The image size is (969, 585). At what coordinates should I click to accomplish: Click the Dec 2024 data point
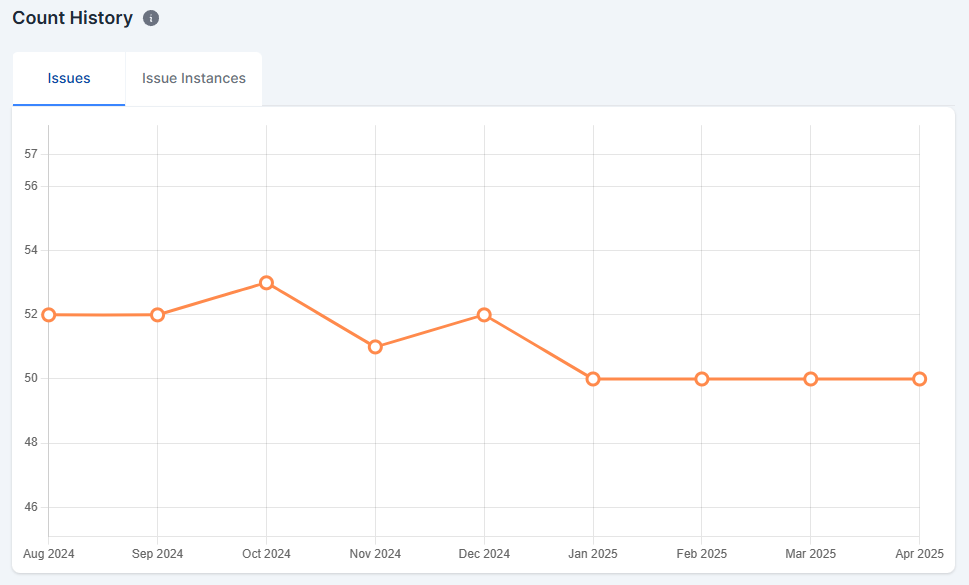484,315
